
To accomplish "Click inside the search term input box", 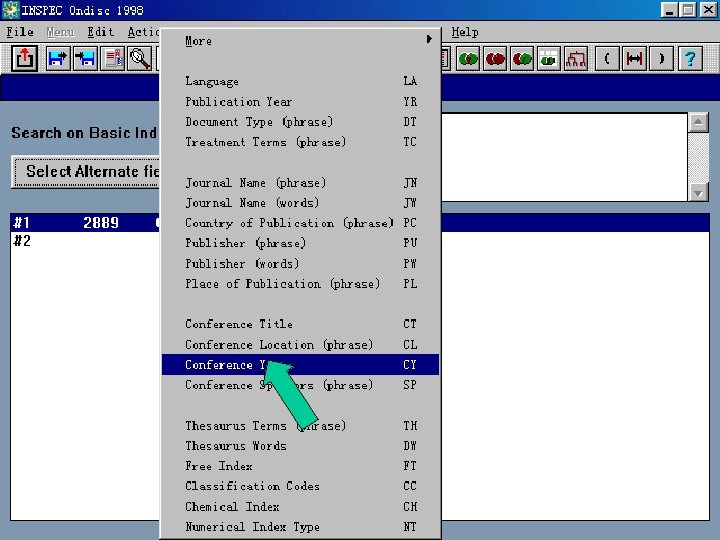I will (x=564, y=157).
